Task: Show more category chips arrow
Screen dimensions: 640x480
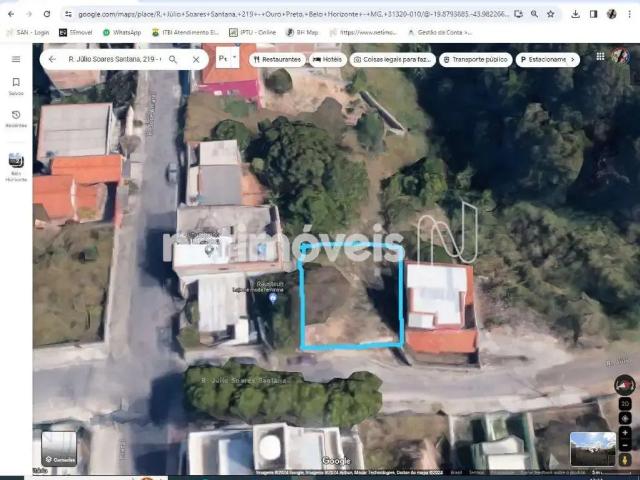Action: (573, 60)
